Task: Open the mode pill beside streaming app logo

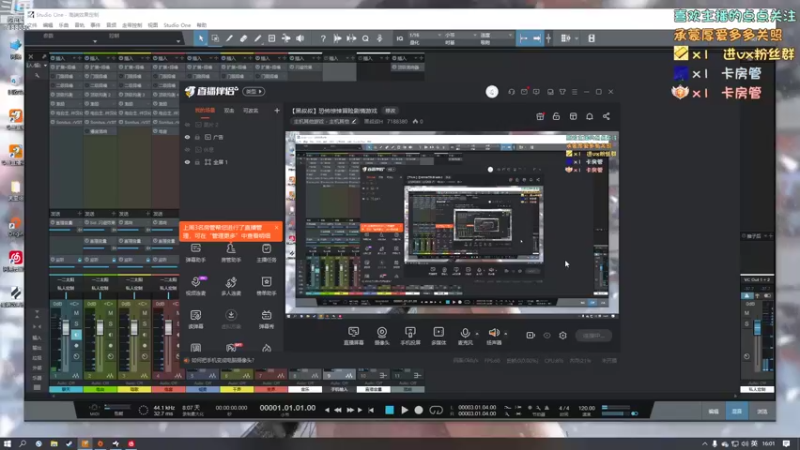Action: pos(254,92)
